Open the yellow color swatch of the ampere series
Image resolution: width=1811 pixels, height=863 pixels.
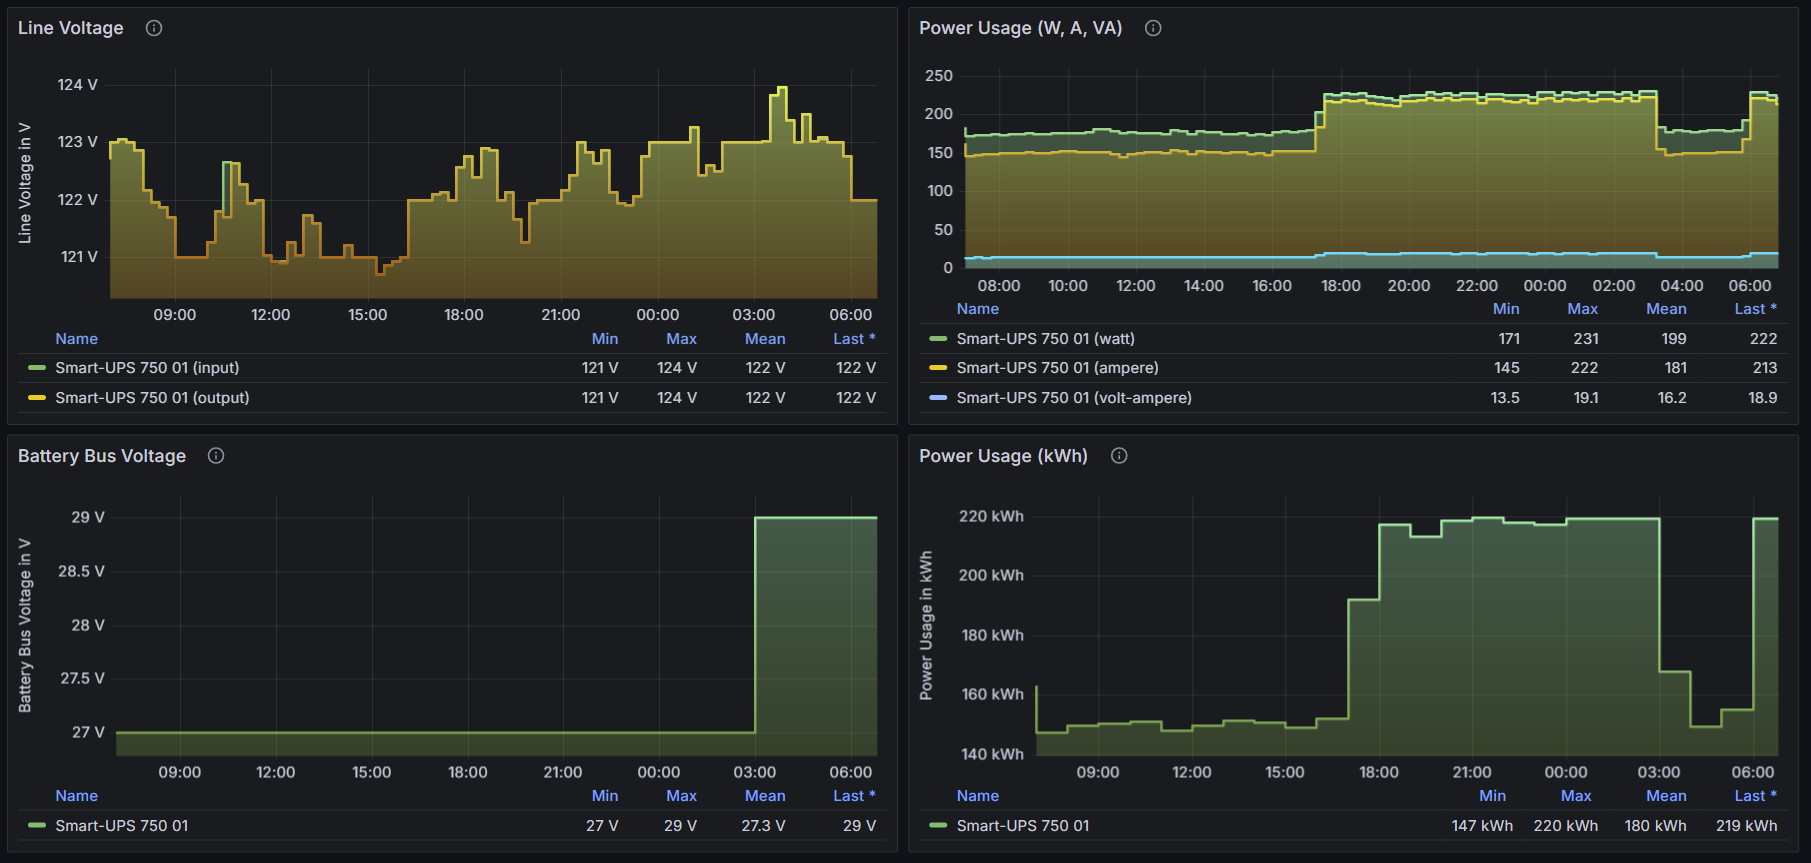pyautogui.click(x=938, y=368)
